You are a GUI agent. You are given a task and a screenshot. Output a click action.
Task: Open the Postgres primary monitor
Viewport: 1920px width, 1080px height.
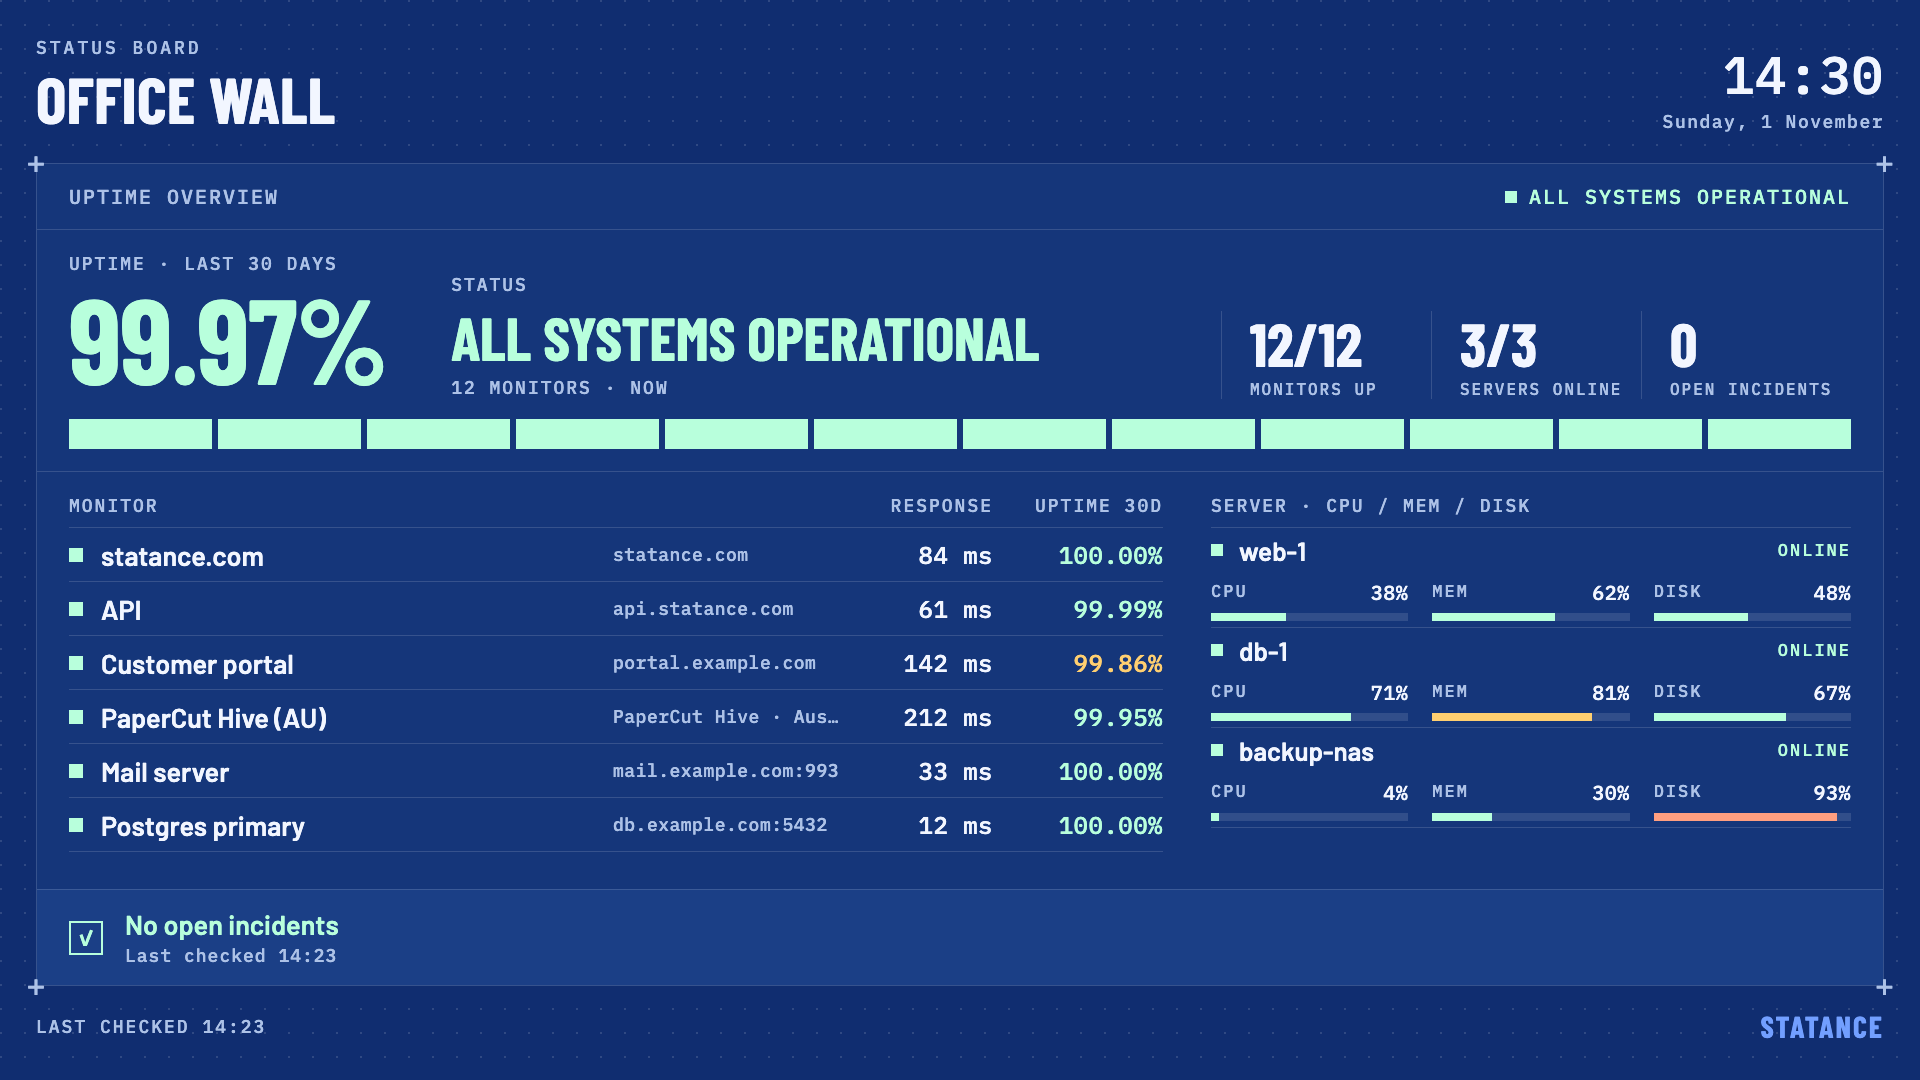pyautogui.click(x=203, y=827)
